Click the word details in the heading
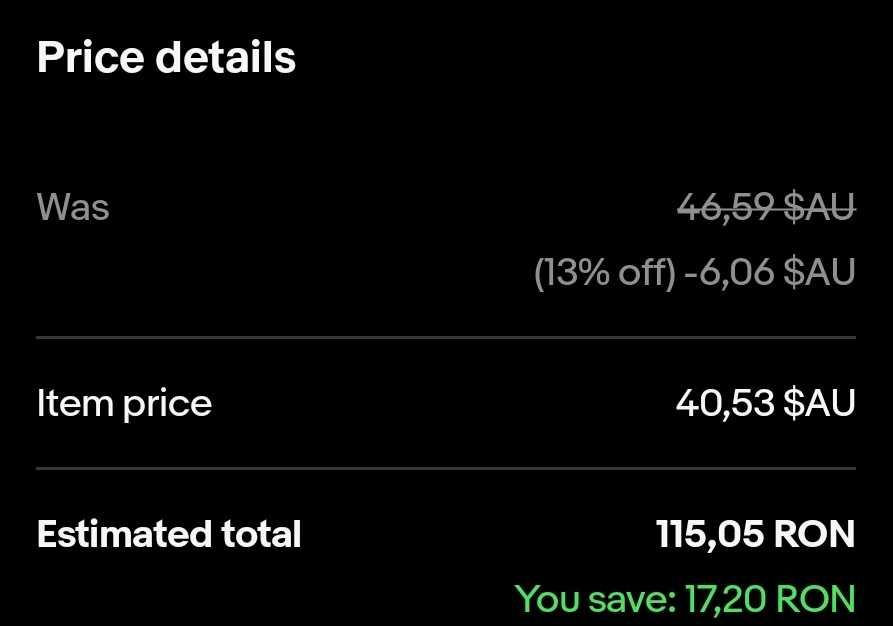Viewport: 893px width, 626px height. pyautogui.click(x=226, y=58)
